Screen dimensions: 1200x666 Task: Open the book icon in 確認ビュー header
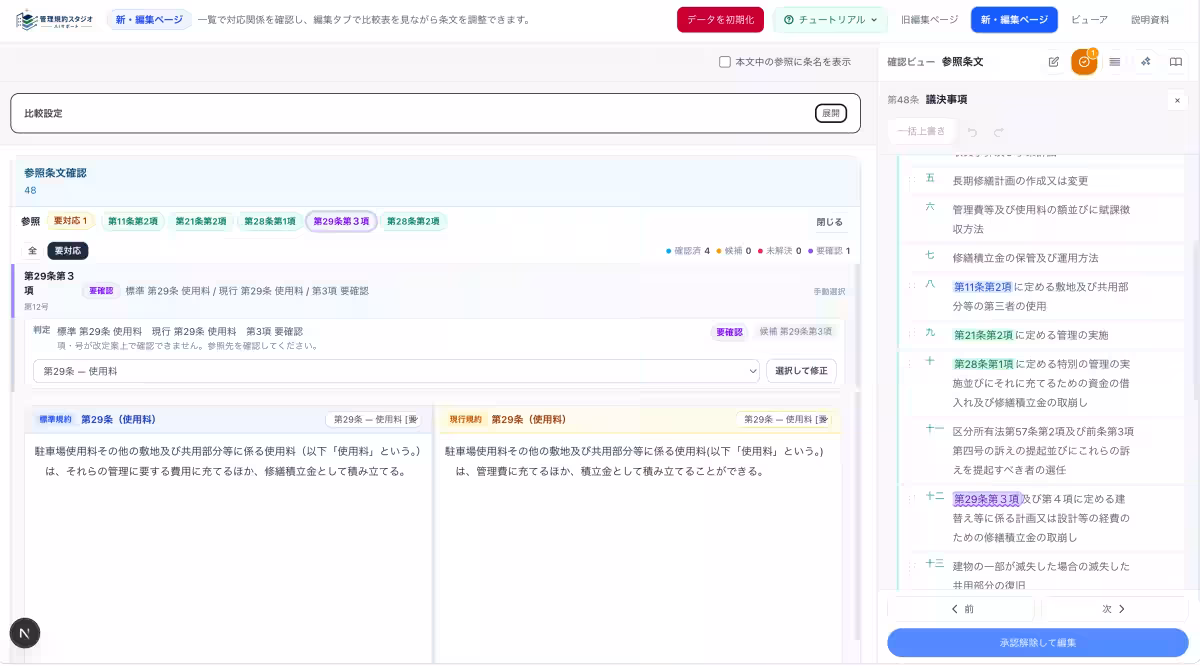coord(1176,62)
